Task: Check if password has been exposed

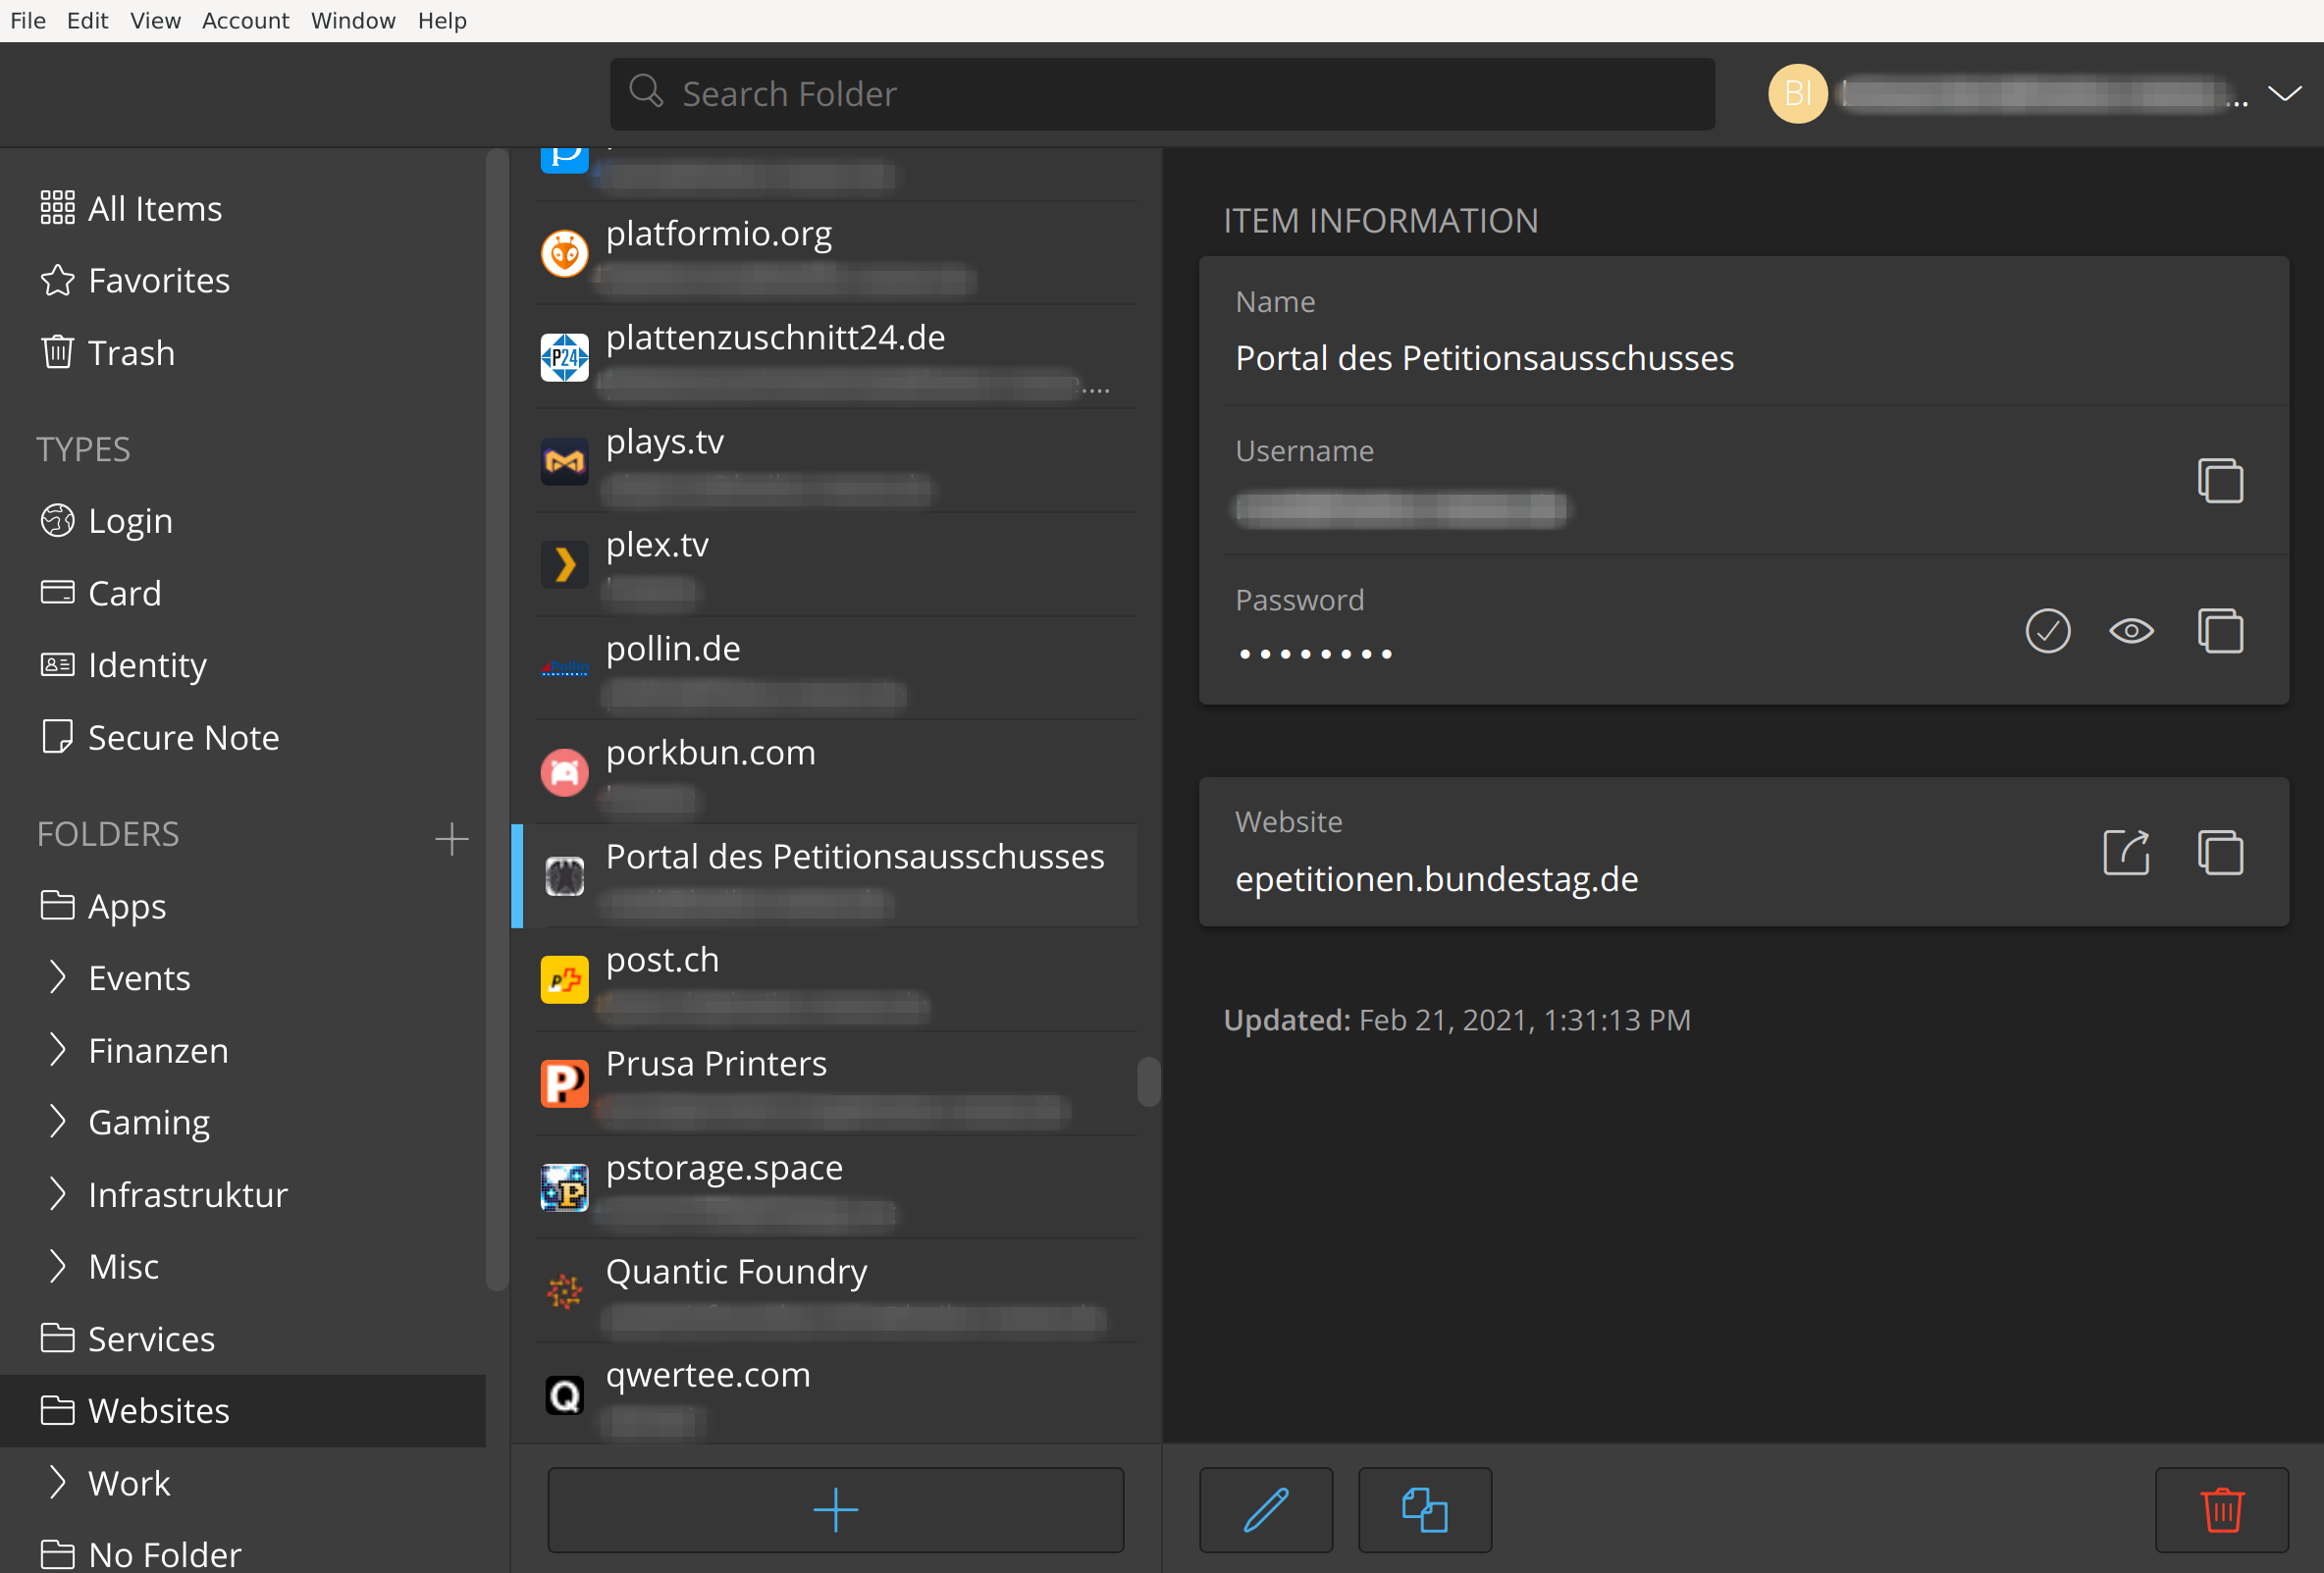Action: tap(2047, 631)
